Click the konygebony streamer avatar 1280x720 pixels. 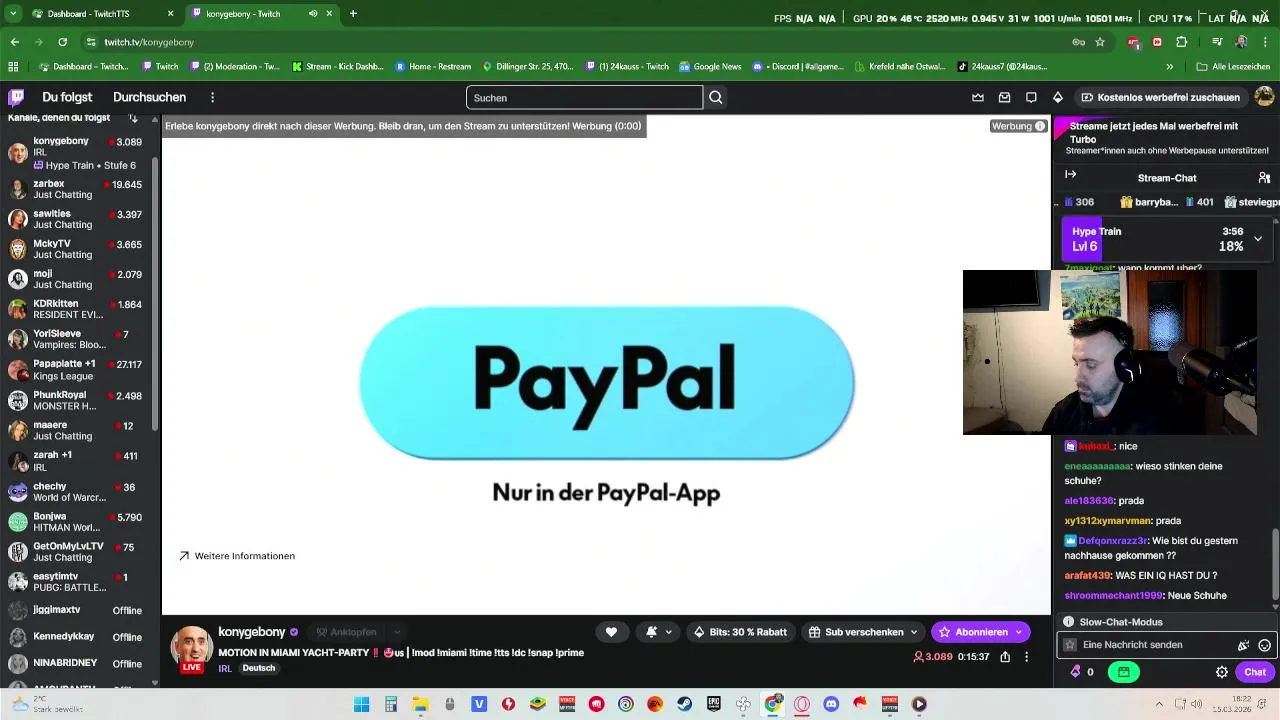pyautogui.click(x=191, y=646)
